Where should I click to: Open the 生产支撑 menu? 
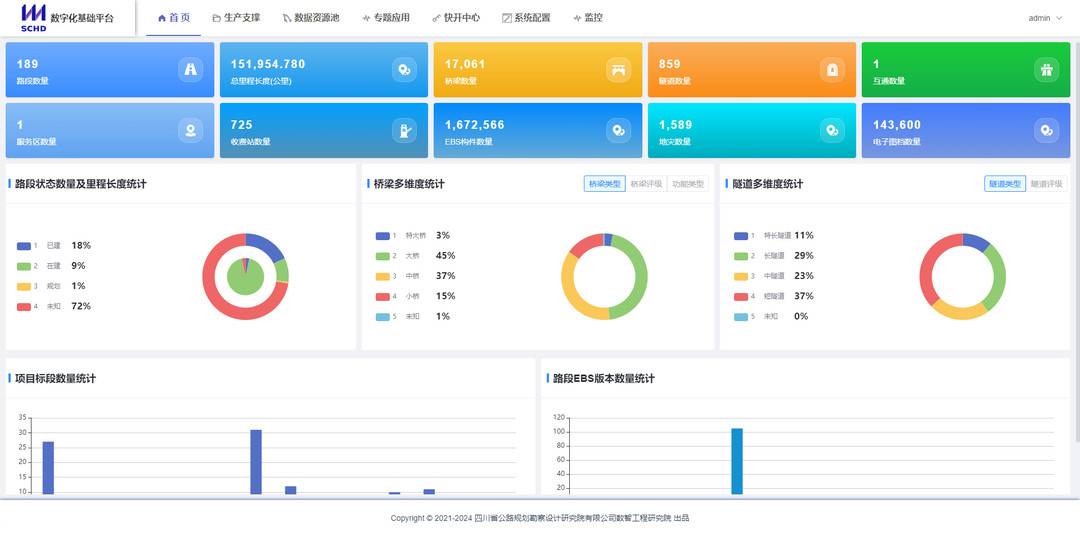236,18
